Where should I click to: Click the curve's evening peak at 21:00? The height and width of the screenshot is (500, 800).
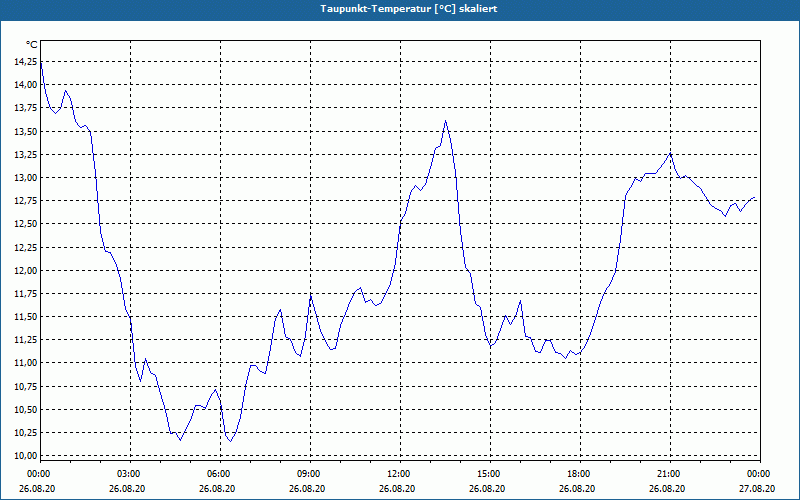pyautogui.click(x=670, y=153)
